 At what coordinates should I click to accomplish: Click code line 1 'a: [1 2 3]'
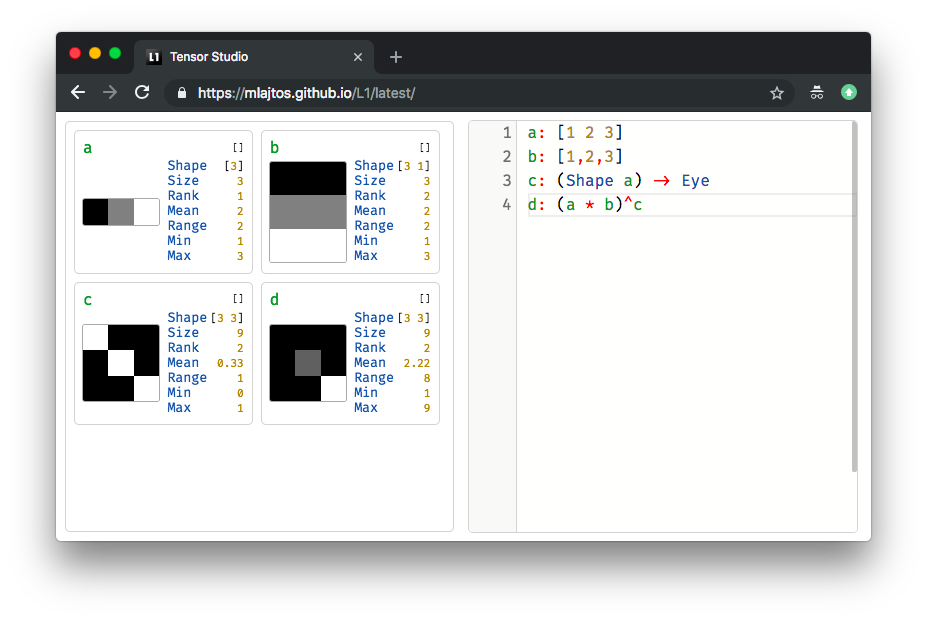575,132
